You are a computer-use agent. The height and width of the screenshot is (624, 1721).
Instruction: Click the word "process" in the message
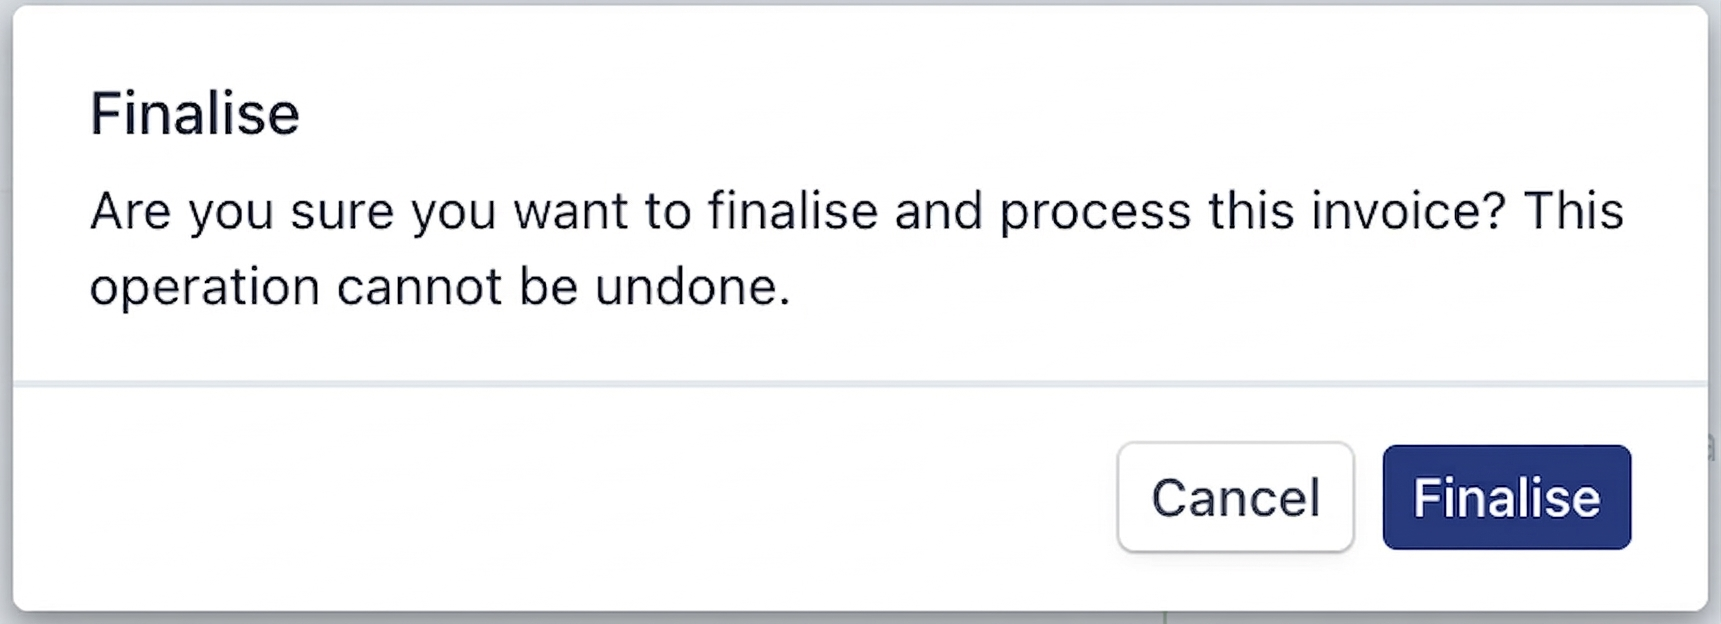pos(1095,211)
